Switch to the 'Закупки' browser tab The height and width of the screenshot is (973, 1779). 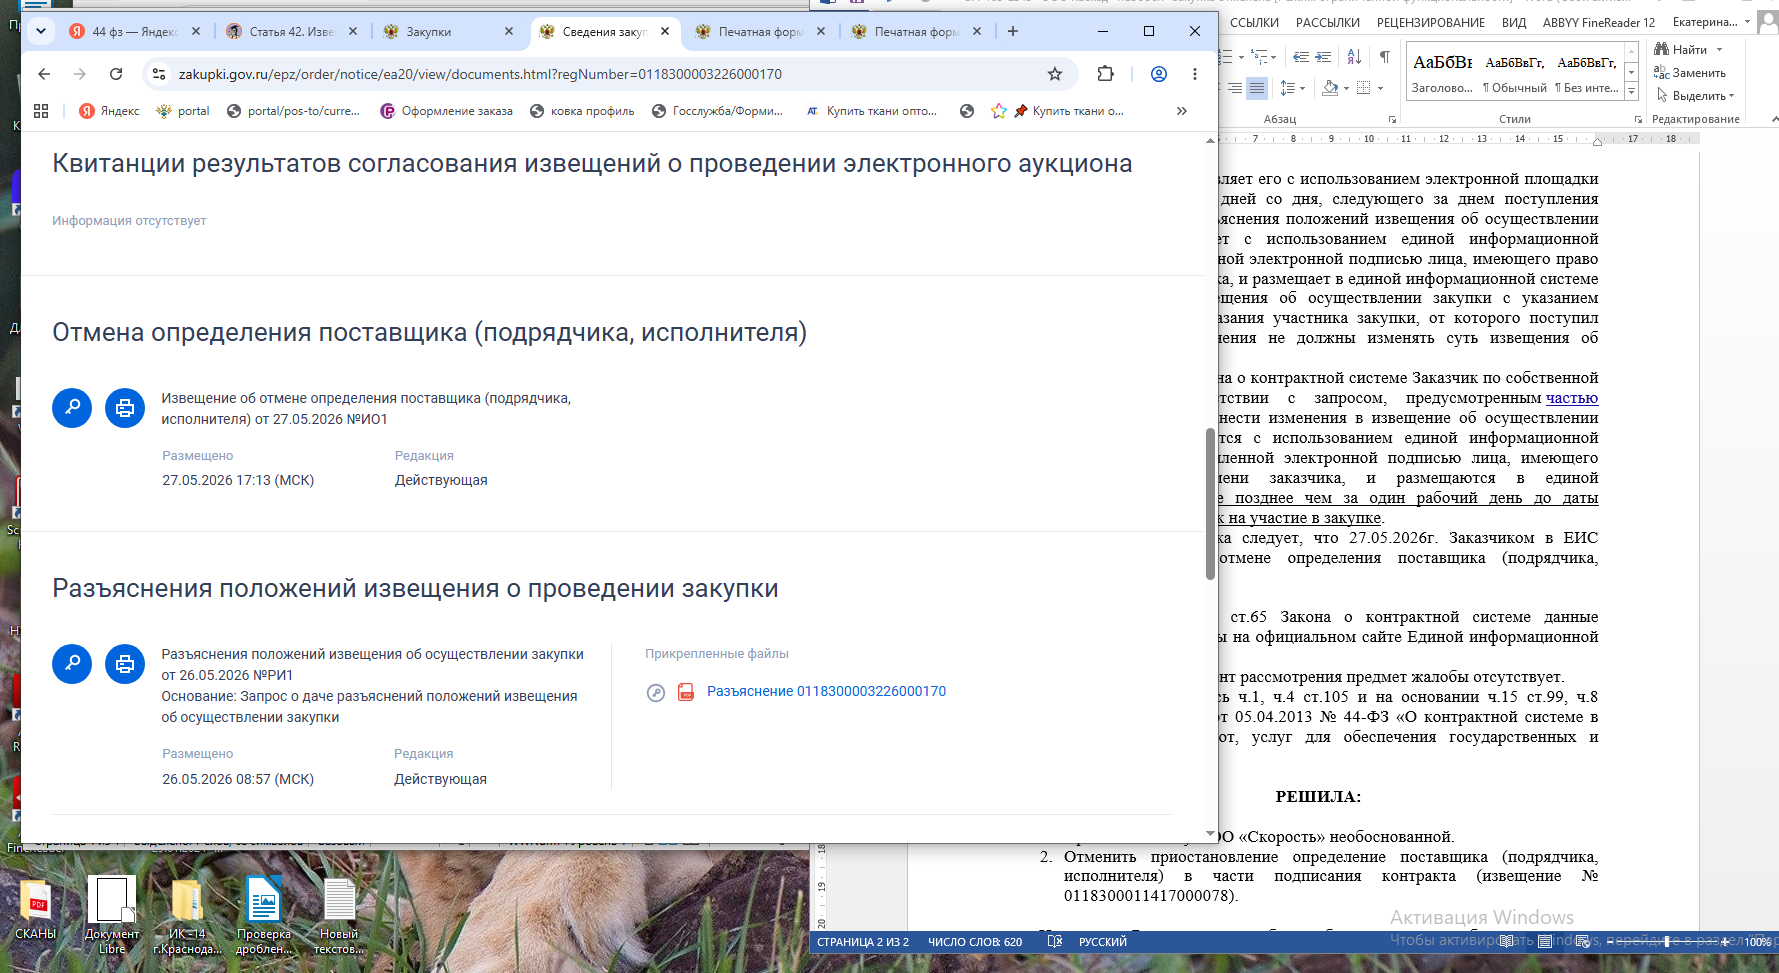(448, 31)
